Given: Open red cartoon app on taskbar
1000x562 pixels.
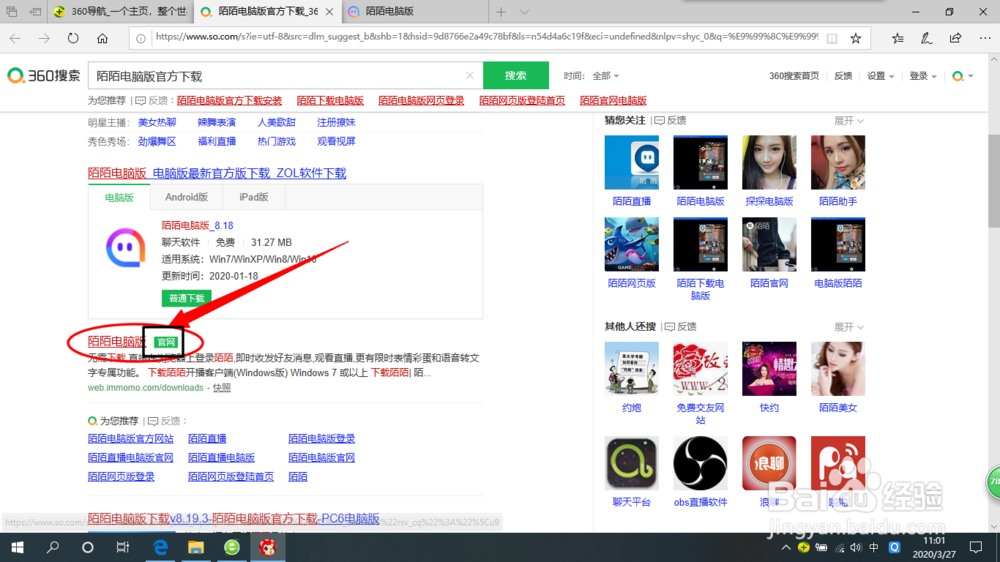Looking at the screenshot, I should pos(267,547).
